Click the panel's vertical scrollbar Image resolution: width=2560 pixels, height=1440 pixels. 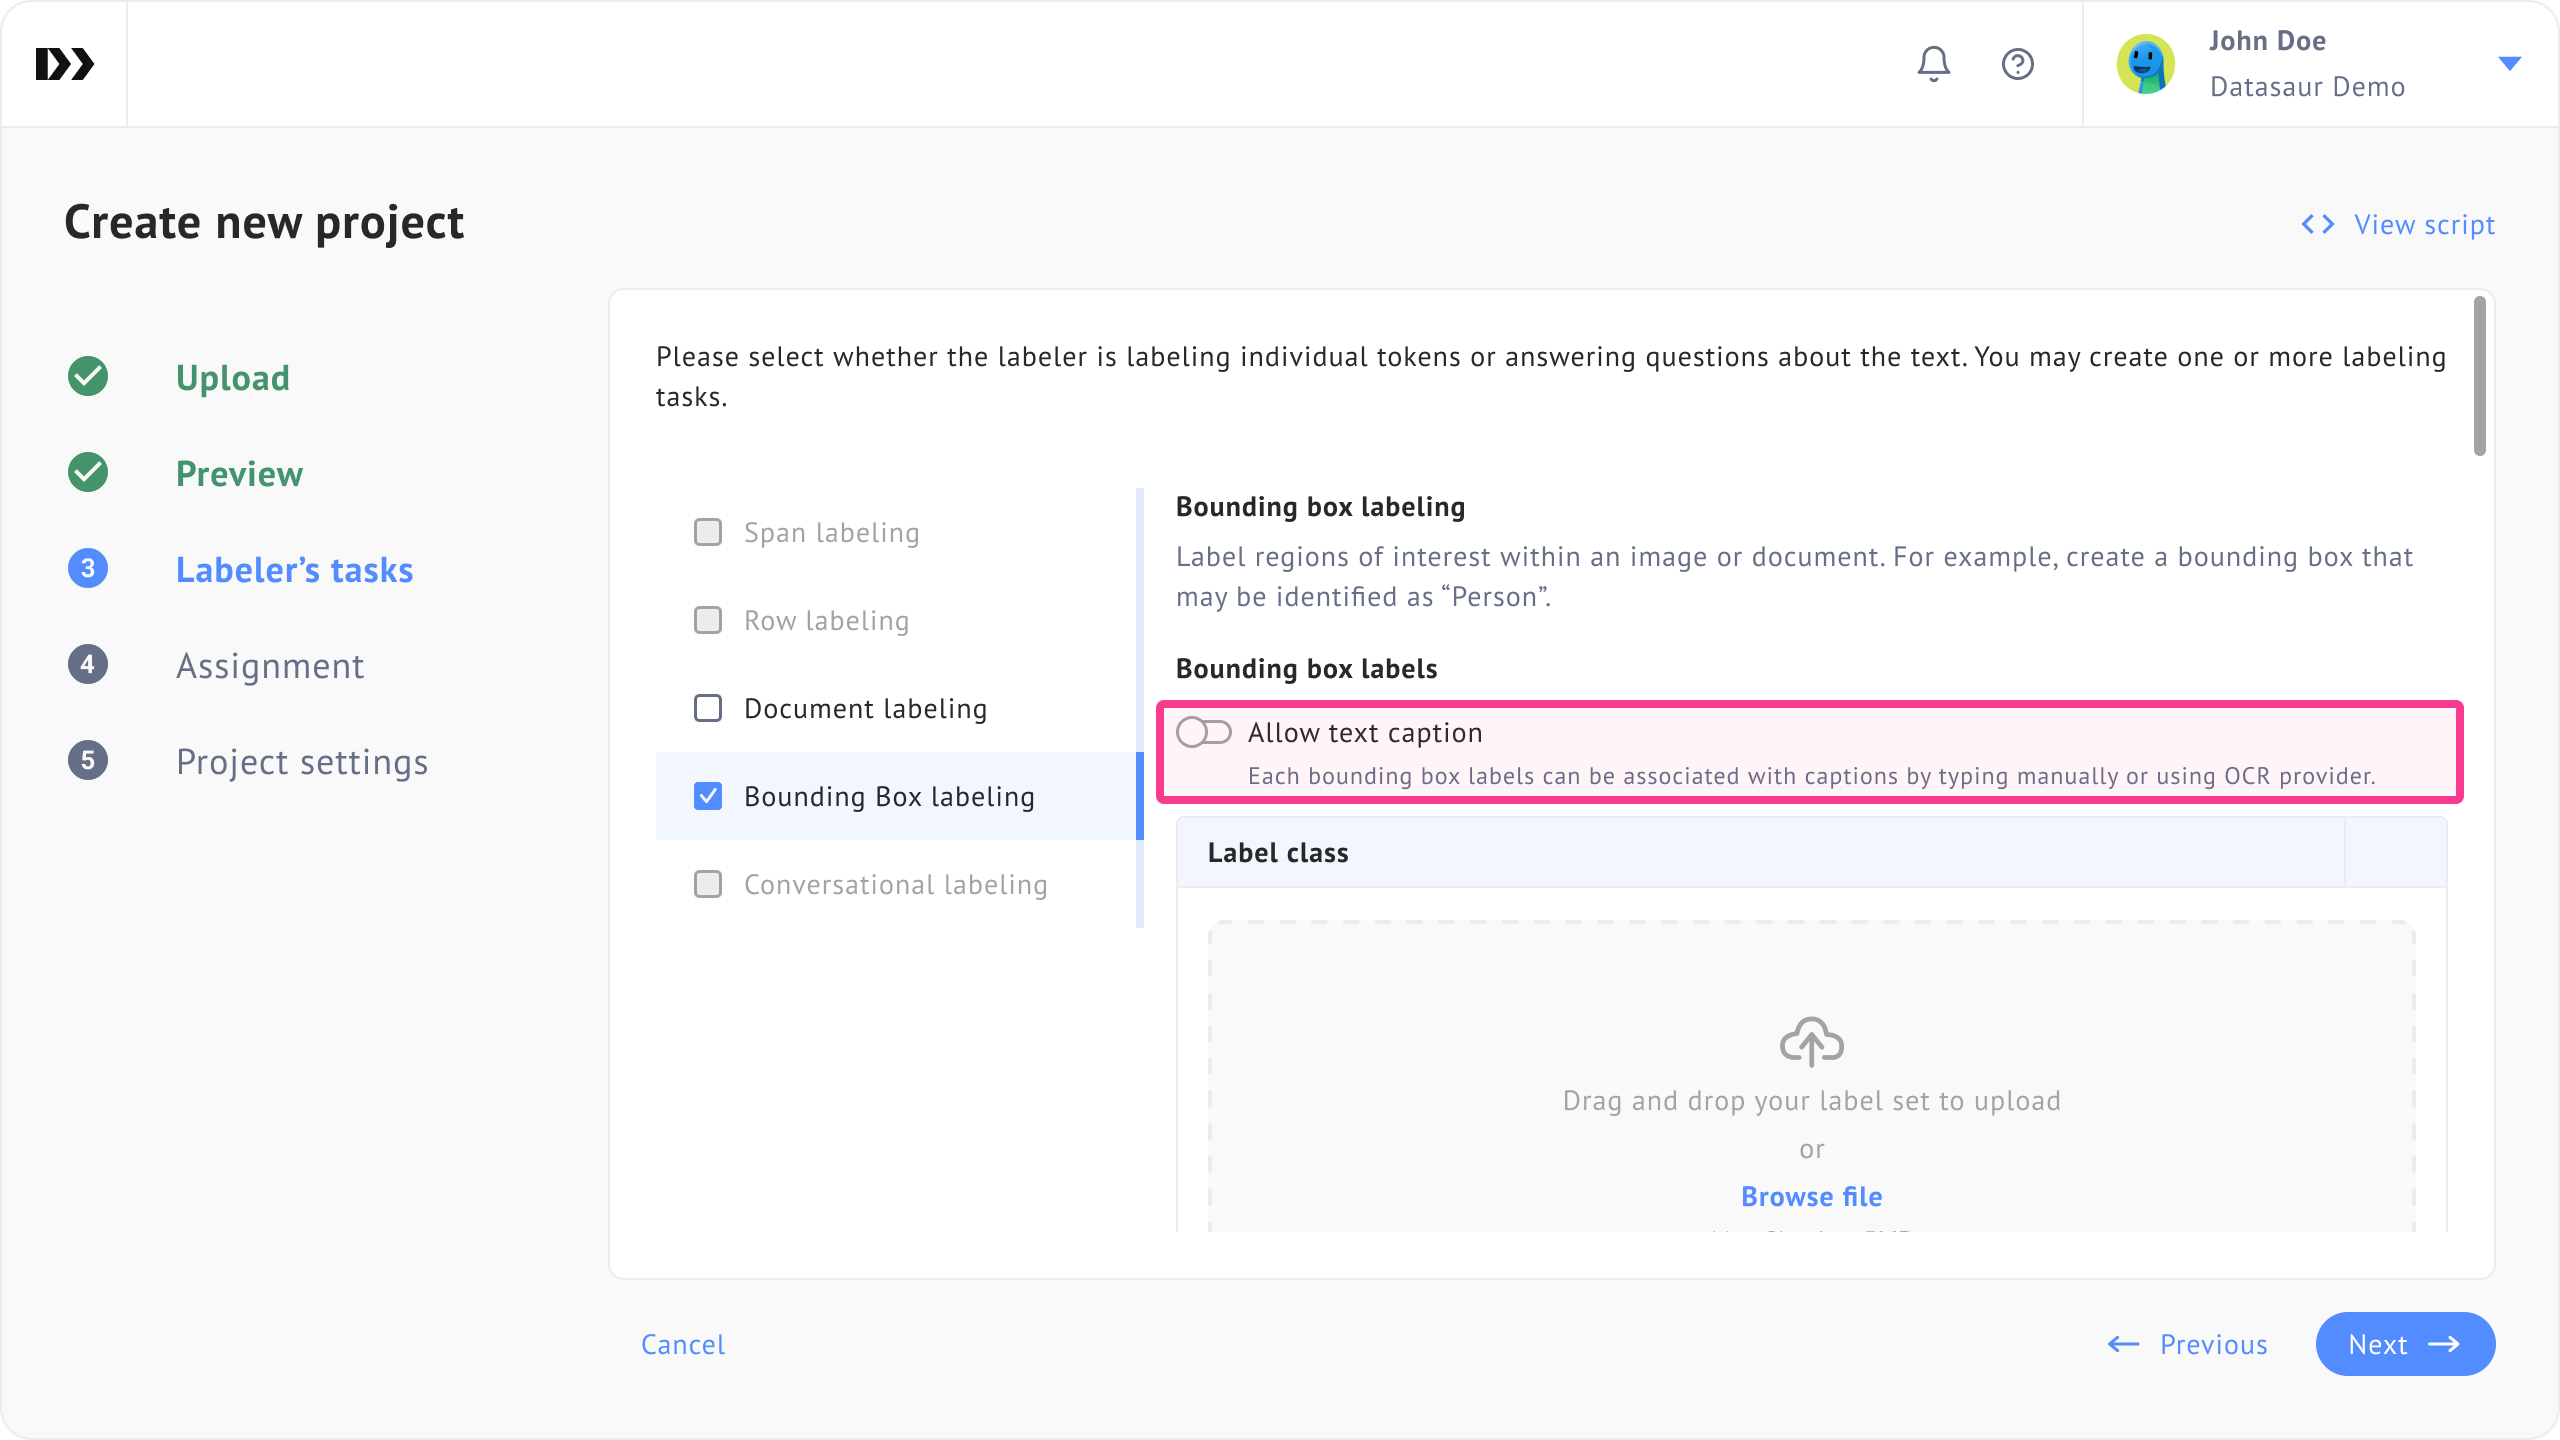coord(2479,376)
